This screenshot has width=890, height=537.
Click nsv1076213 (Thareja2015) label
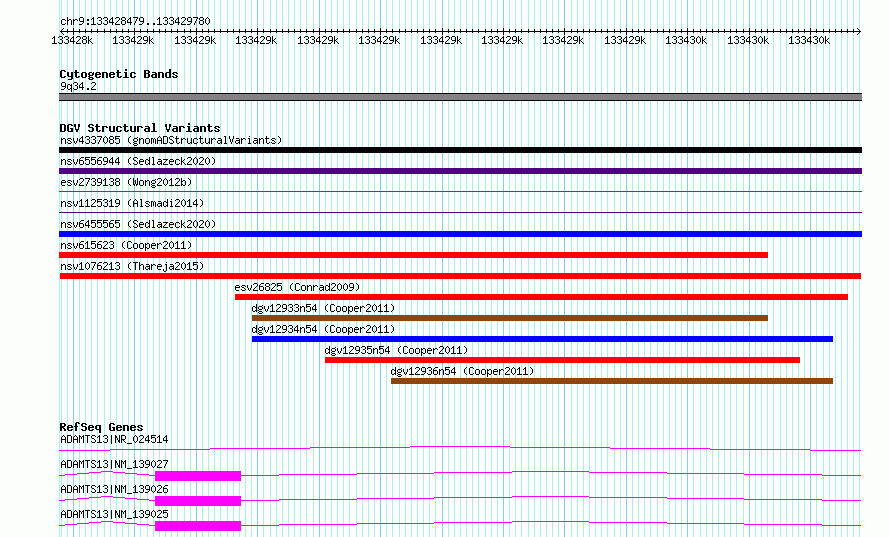[x=132, y=266]
